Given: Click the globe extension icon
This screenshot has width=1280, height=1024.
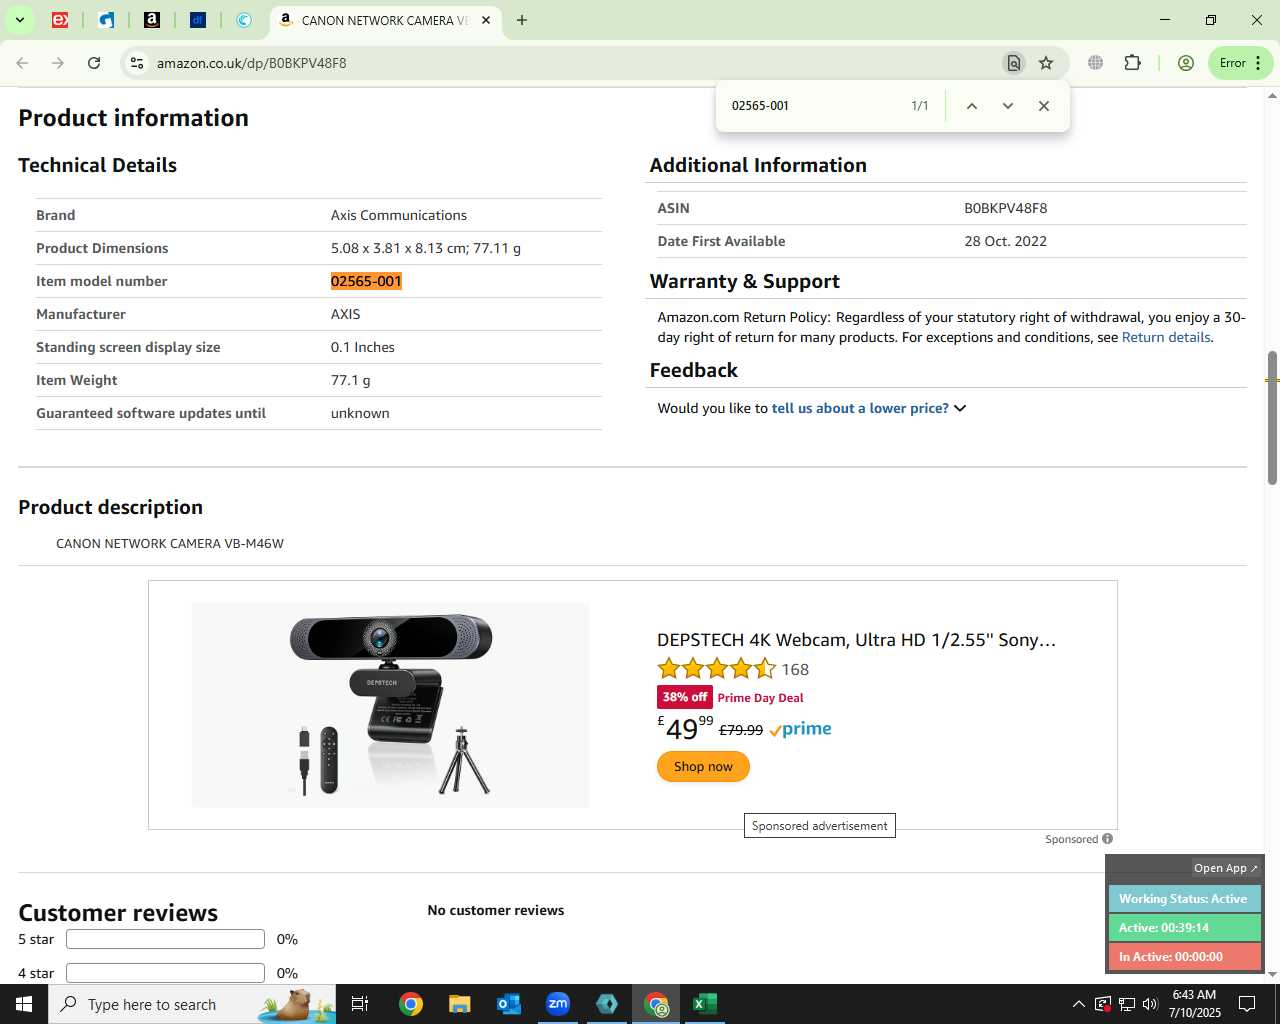Looking at the screenshot, I should 1096,63.
